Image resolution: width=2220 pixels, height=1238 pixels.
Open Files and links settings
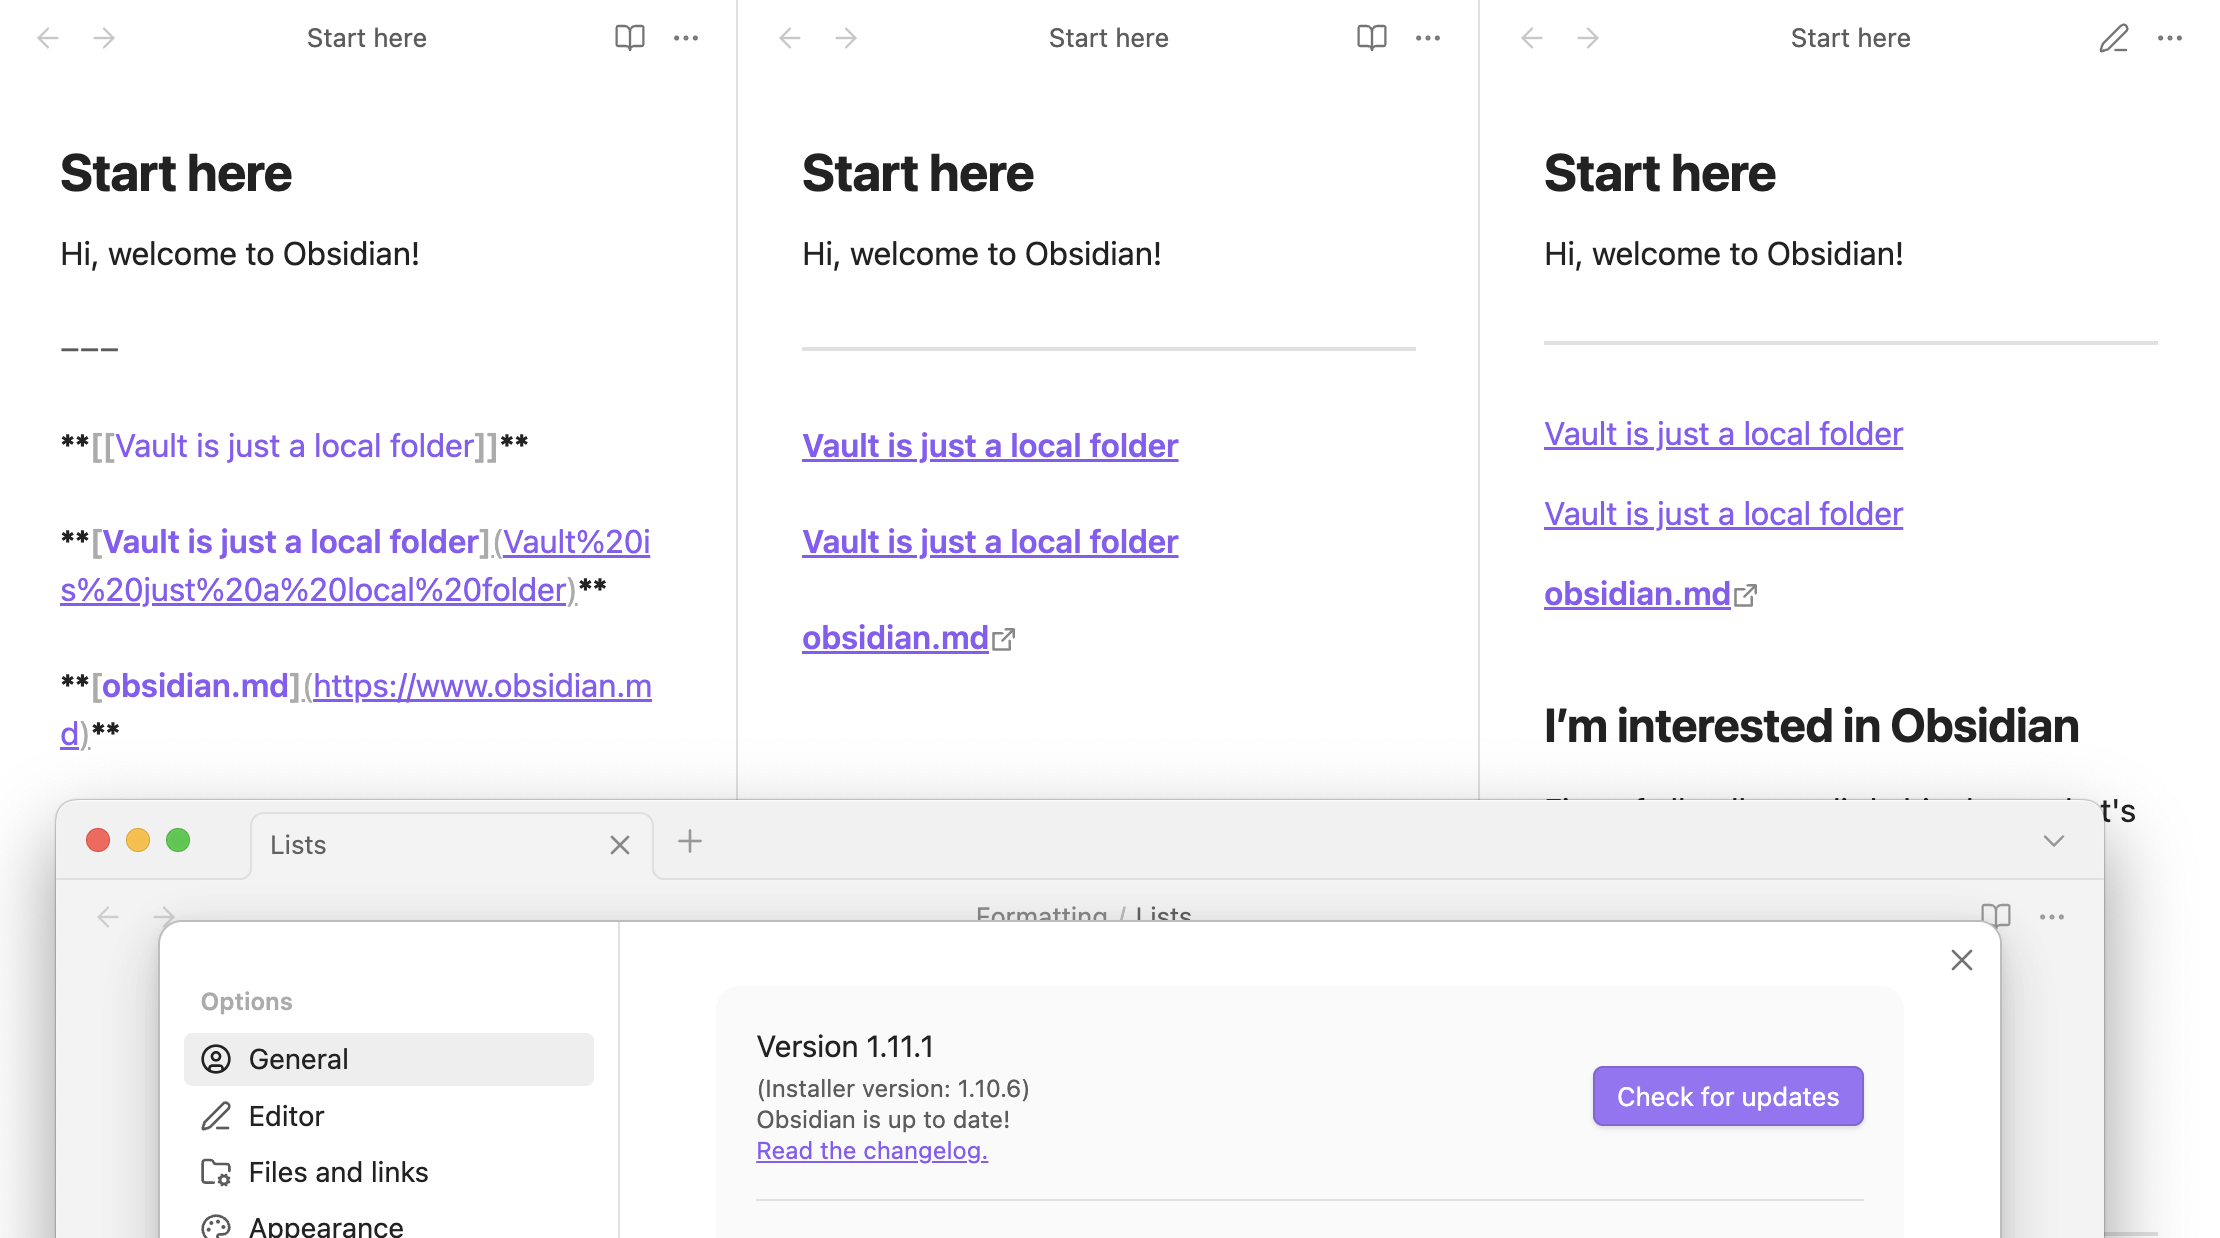(338, 1172)
